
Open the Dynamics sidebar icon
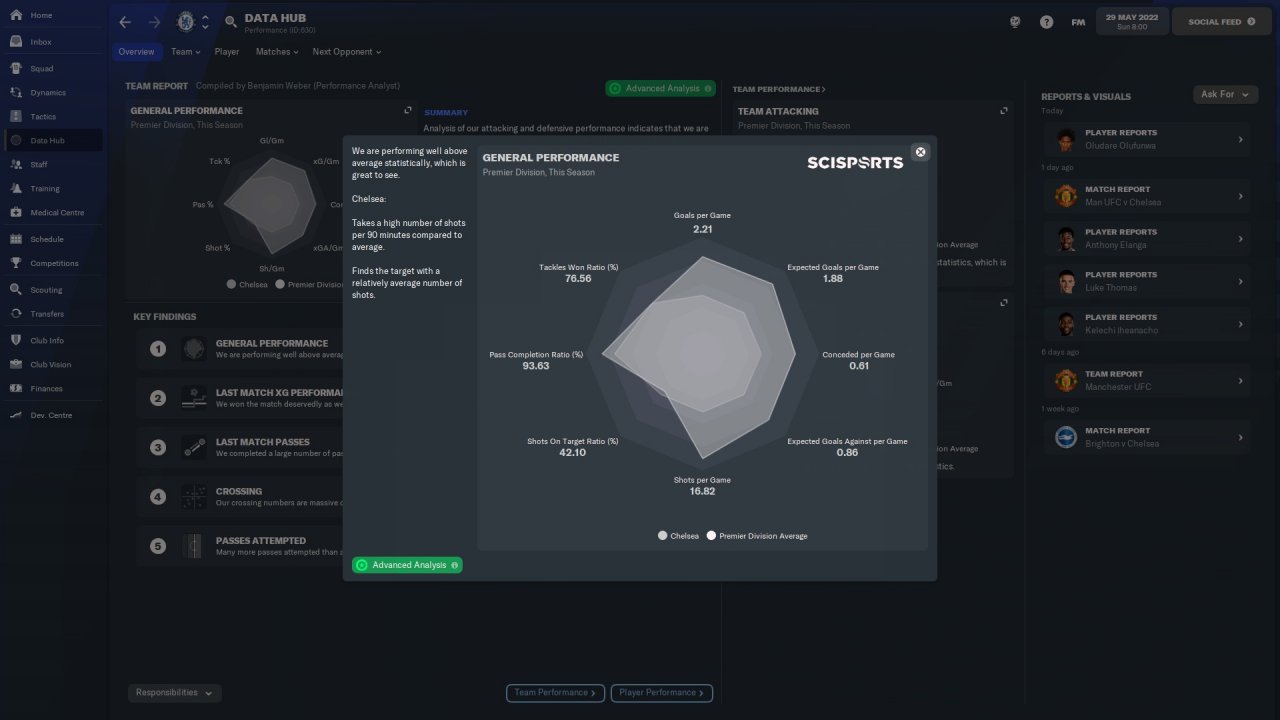tap(16, 92)
